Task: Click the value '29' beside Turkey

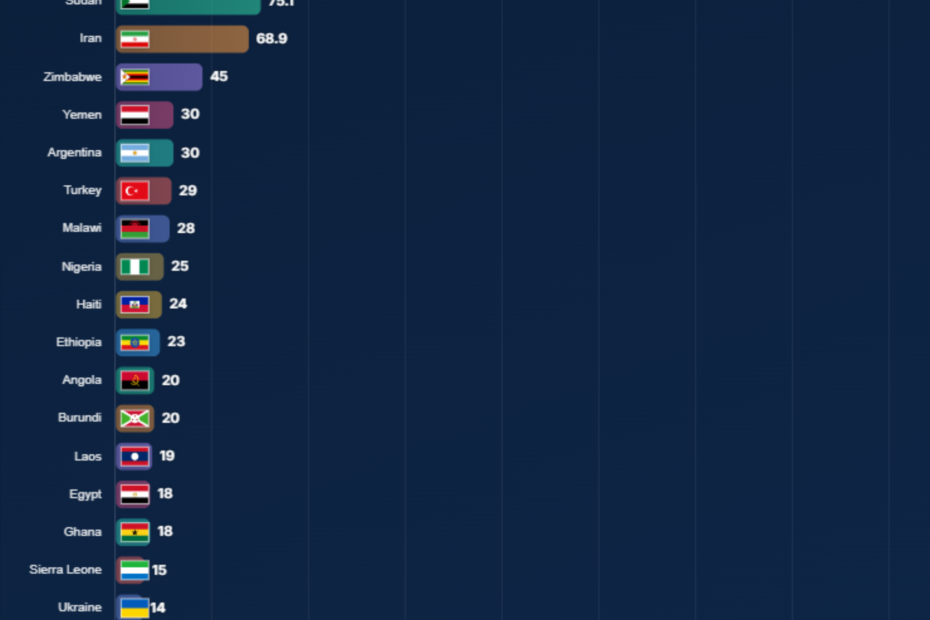Action: [x=187, y=190]
